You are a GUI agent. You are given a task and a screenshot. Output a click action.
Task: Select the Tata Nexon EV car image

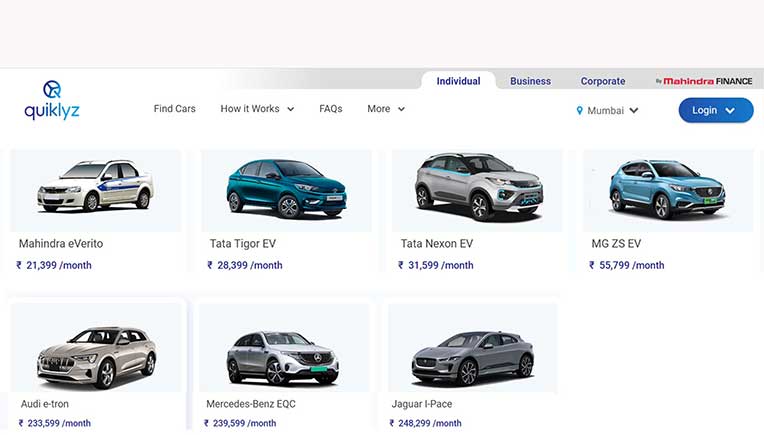[x=479, y=186]
